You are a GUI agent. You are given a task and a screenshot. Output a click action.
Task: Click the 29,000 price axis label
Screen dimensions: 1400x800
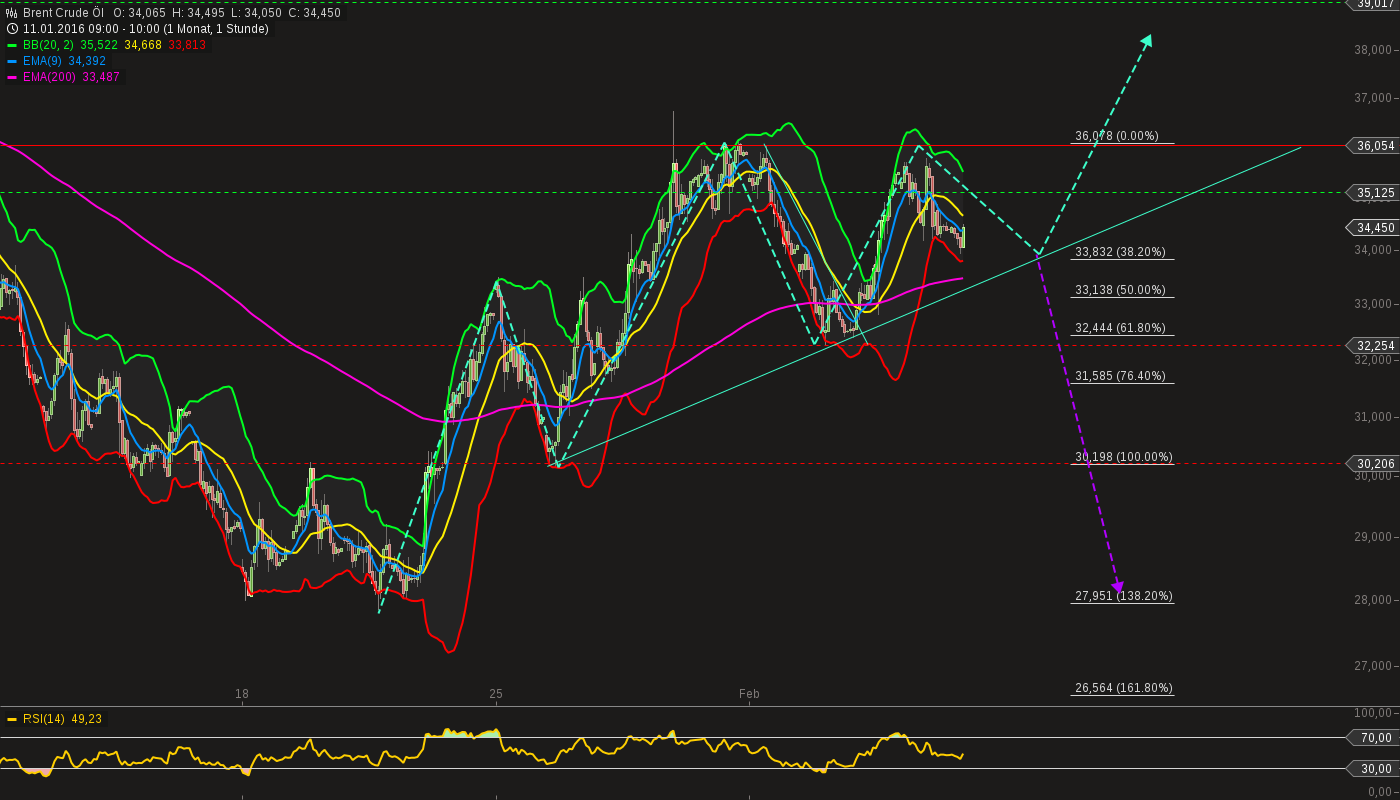[1375, 537]
